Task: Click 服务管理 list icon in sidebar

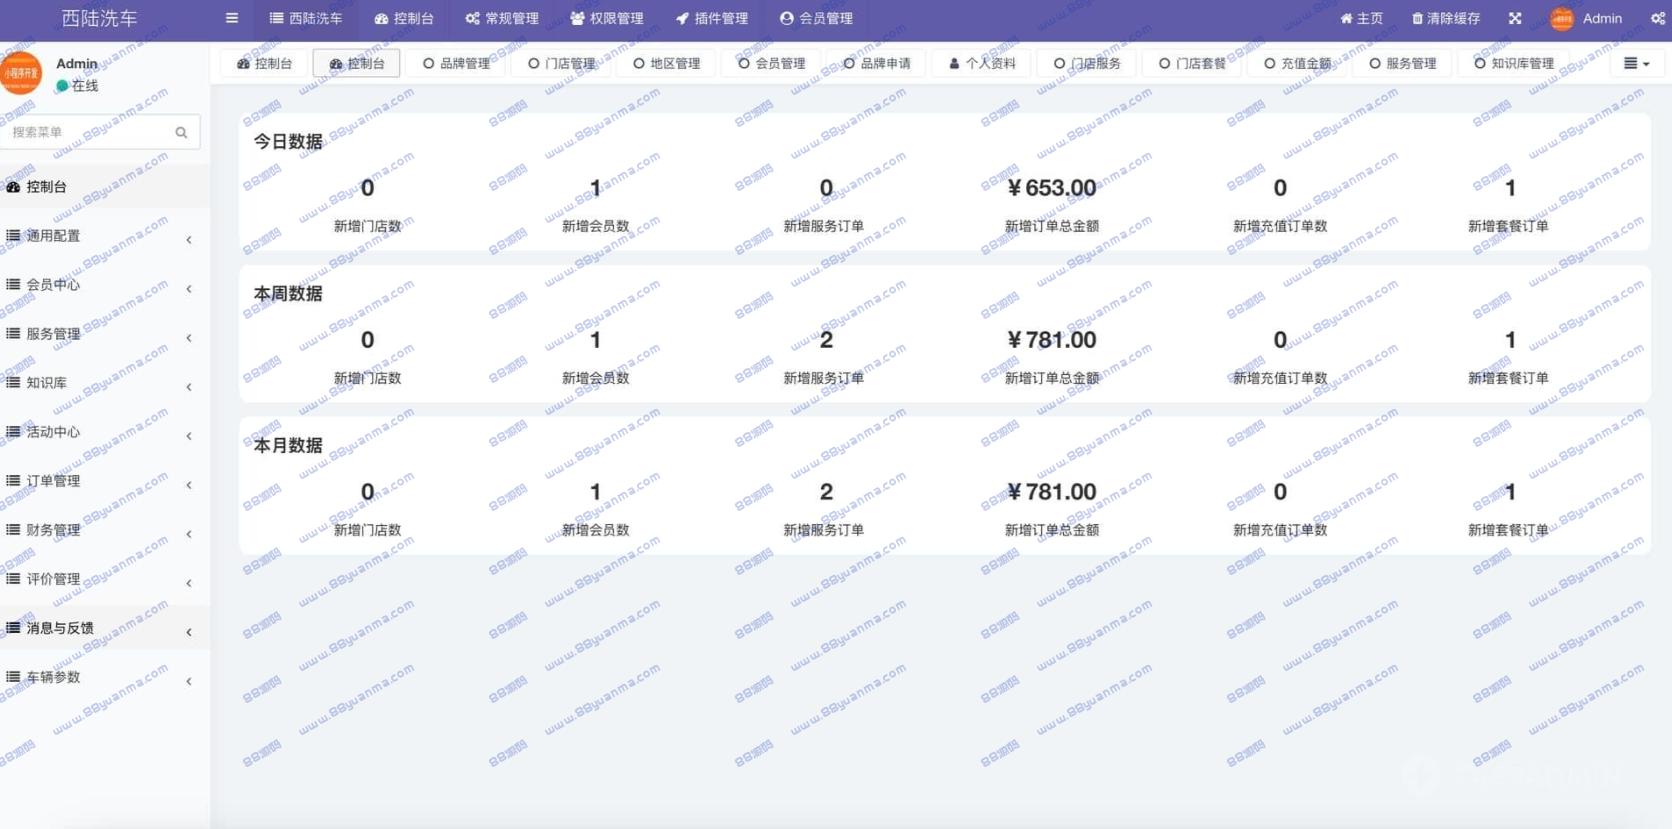Action: (x=13, y=334)
